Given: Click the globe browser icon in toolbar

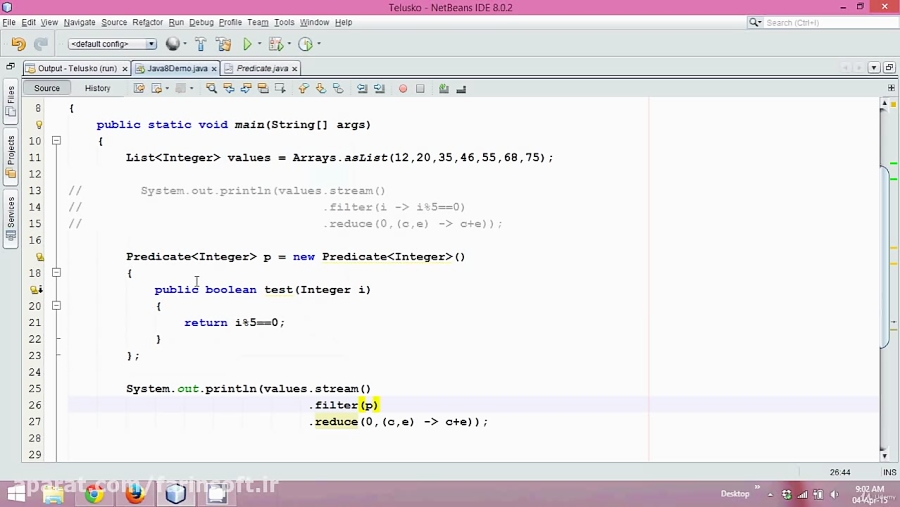Looking at the screenshot, I should pos(173,44).
